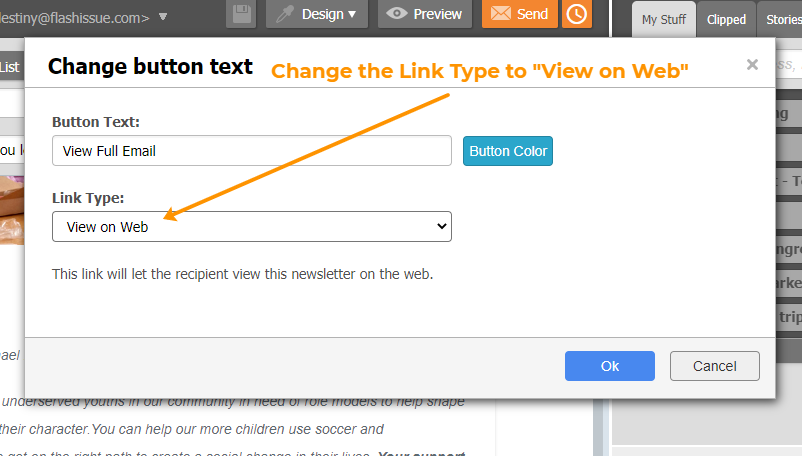Click the schedule clock icon
This screenshot has height=456, width=802.
577,14
